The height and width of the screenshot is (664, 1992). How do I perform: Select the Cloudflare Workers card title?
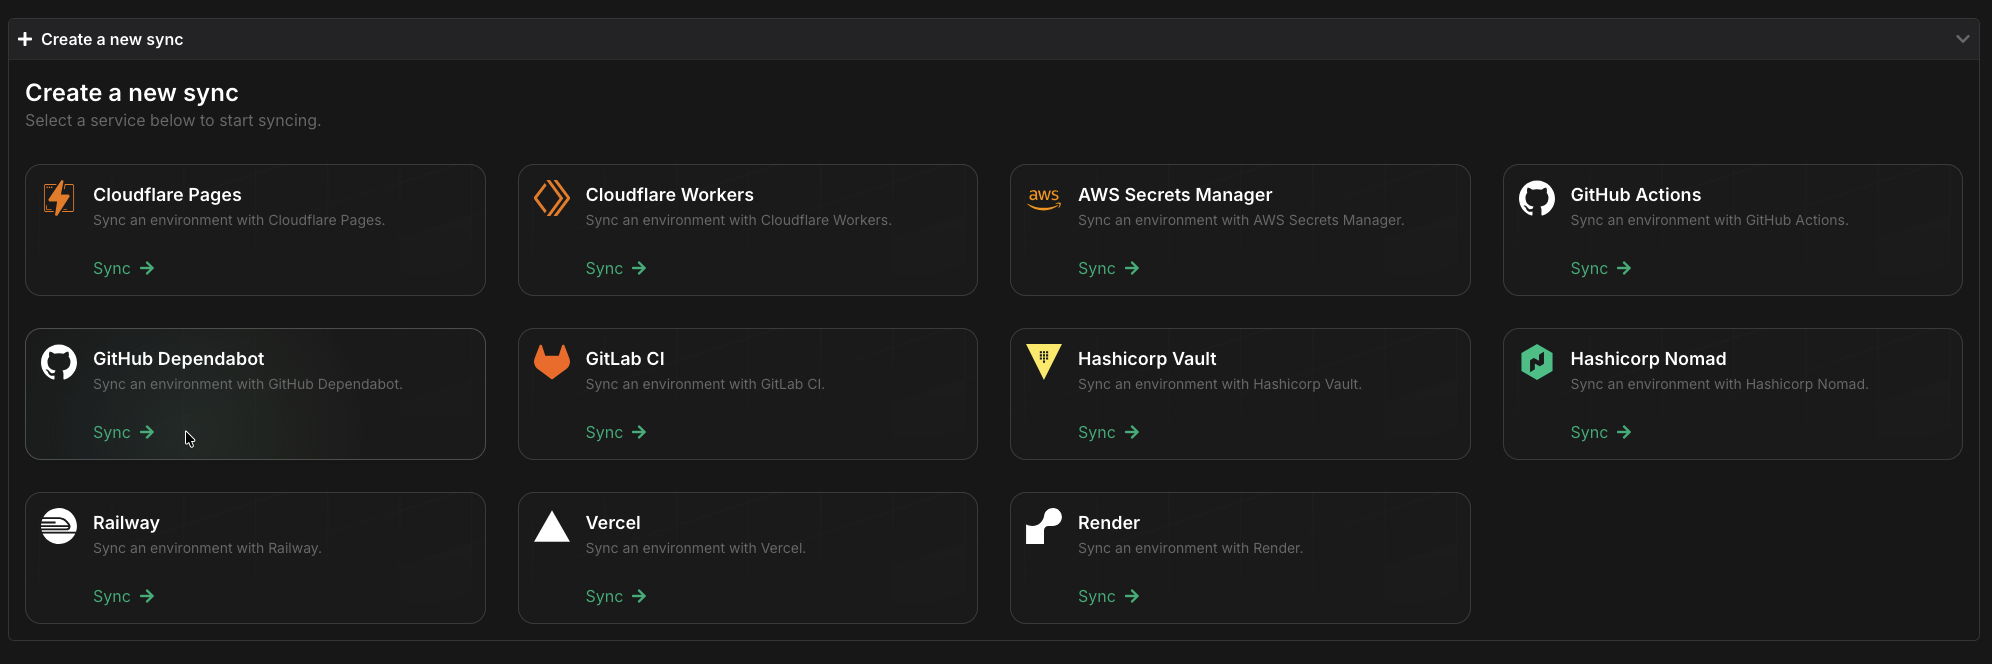click(670, 195)
